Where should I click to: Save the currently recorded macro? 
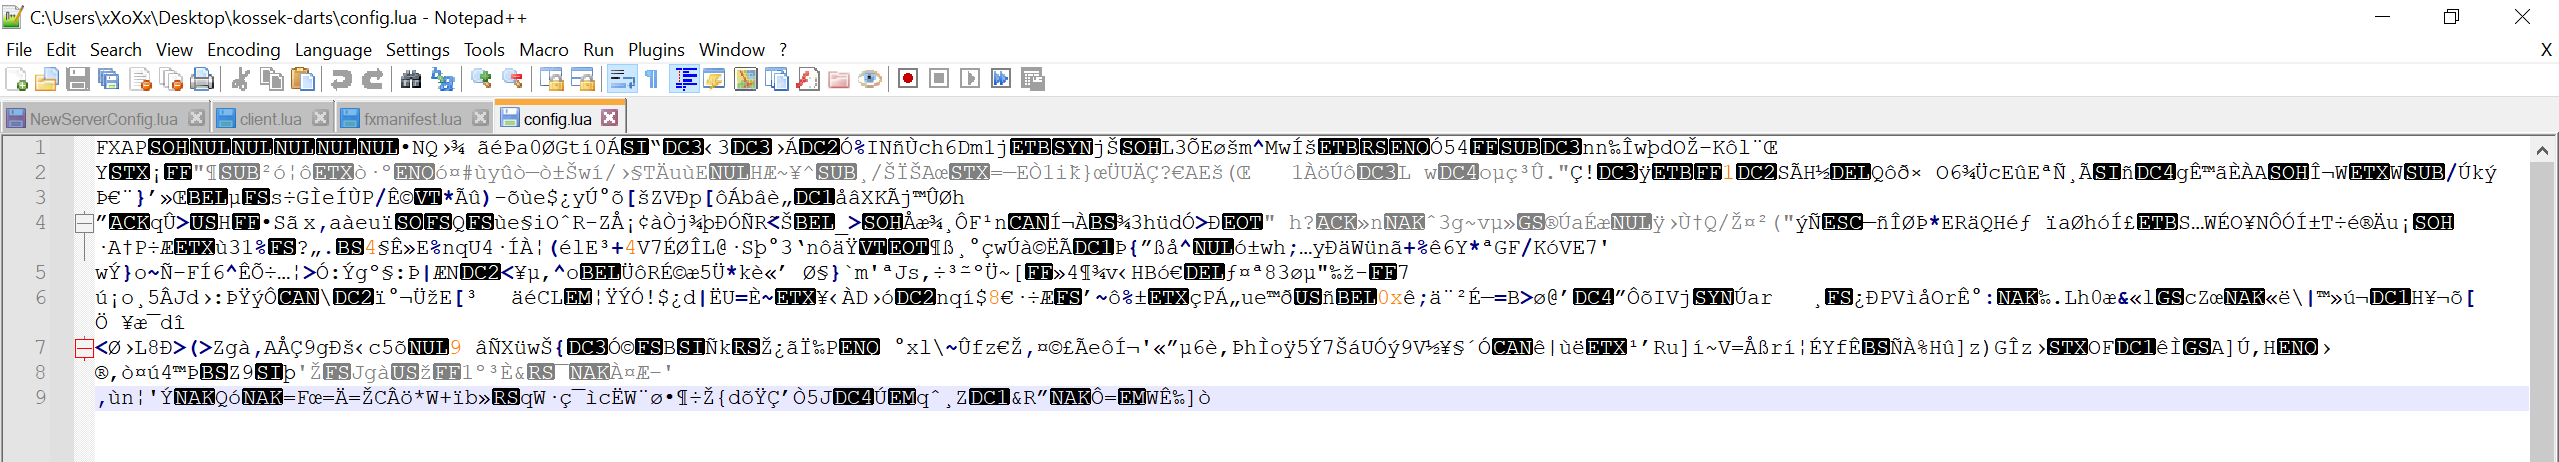point(1032,79)
